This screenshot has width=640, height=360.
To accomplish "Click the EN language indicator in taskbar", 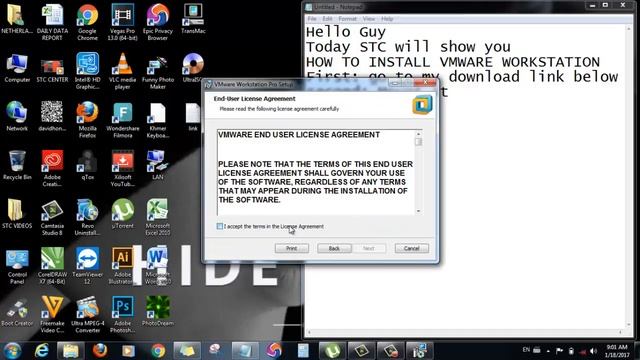I will pos(526,350).
